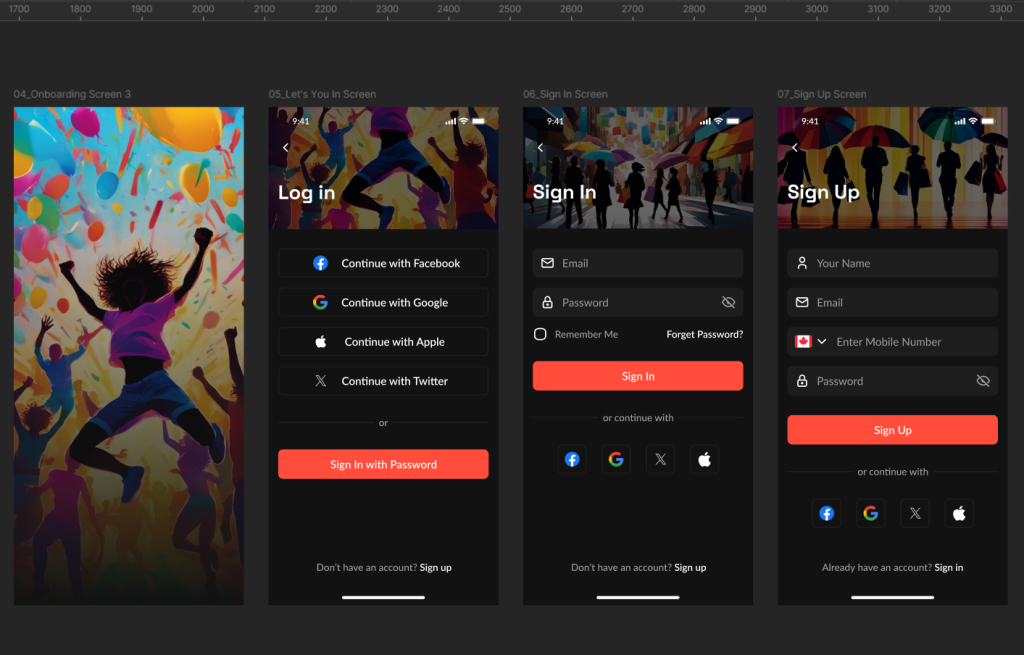Toggle password visibility on Sign In screen

click(x=728, y=302)
